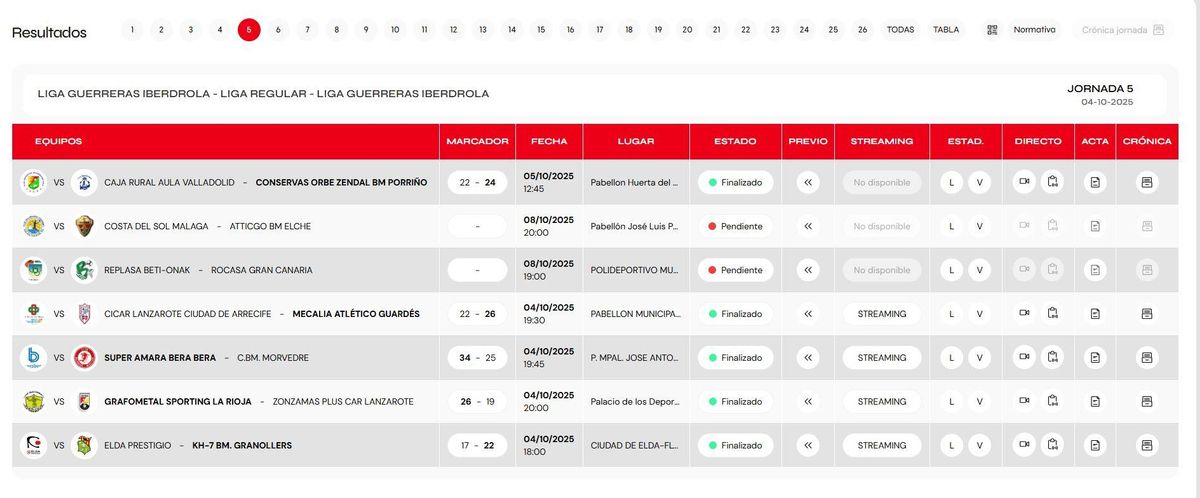1200x498 pixels.
Task: Click video camera icon in Elda Prestigio row
Action: tap(1024, 446)
